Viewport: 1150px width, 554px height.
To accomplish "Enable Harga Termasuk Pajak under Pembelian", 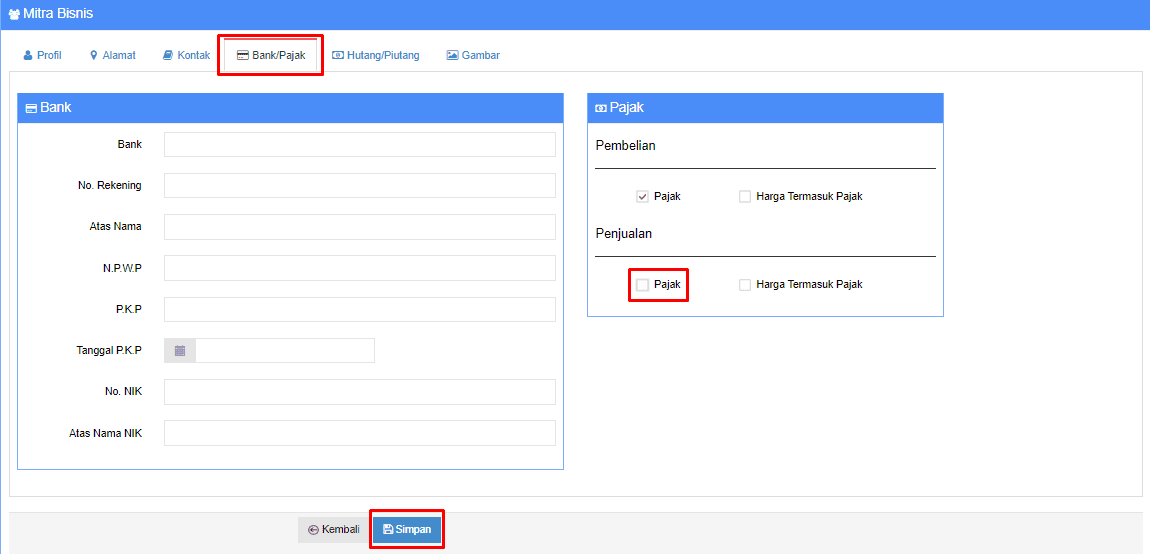I will pos(745,197).
